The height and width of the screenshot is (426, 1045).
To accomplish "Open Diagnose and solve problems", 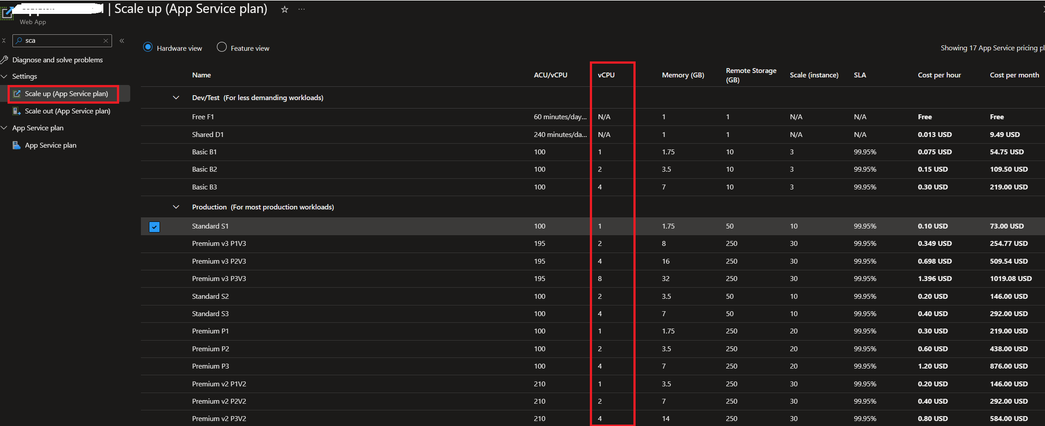I will (x=58, y=60).
